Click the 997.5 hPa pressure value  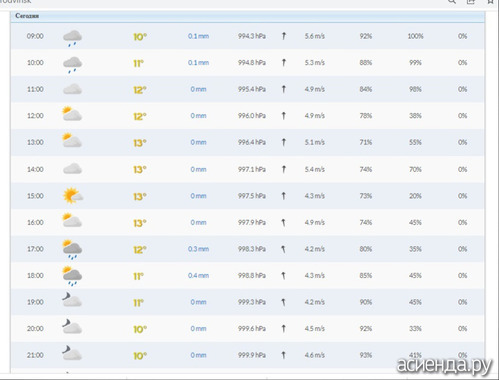[x=252, y=196]
